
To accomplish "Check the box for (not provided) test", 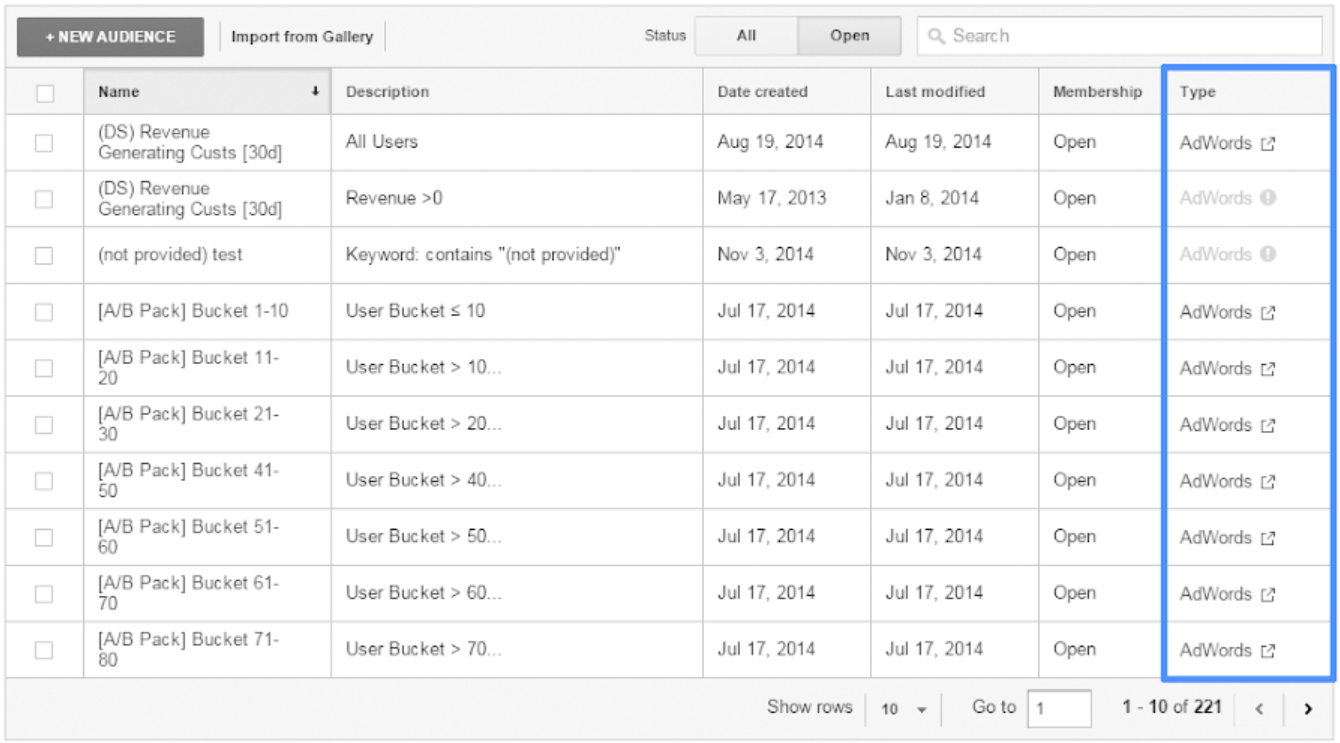I will point(44,255).
